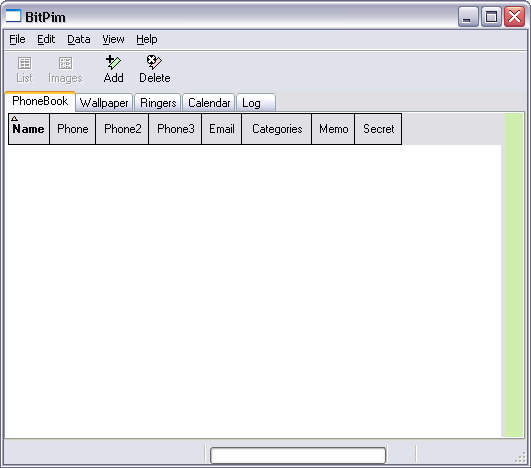The width and height of the screenshot is (531, 468).
Task: Switch to the Ringers tab
Action: click(x=158, y=103)
